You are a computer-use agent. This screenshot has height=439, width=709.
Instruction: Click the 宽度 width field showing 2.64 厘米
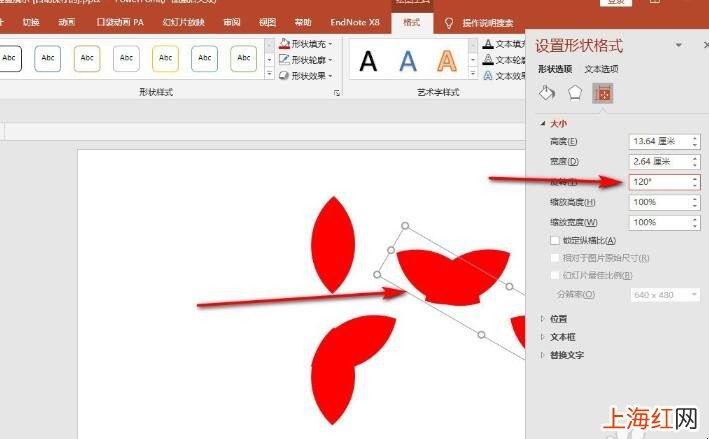point(665,161)
